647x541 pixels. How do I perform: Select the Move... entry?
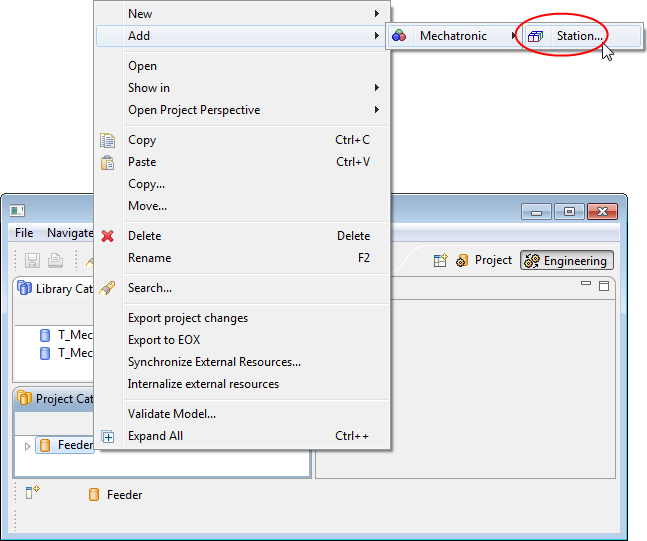[243, 206]
